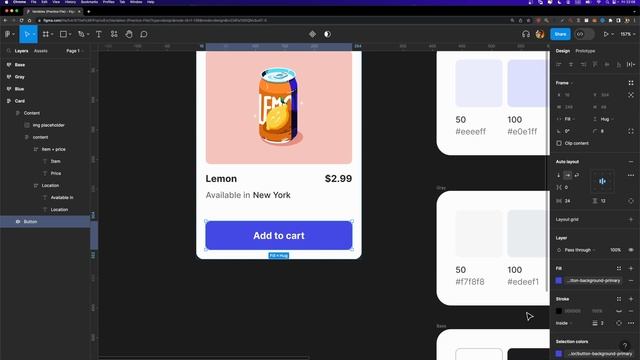640x360 pixels.
Task: Click the black Stroke color swatch
Action: pyautogui.click(x=559, y=311)
